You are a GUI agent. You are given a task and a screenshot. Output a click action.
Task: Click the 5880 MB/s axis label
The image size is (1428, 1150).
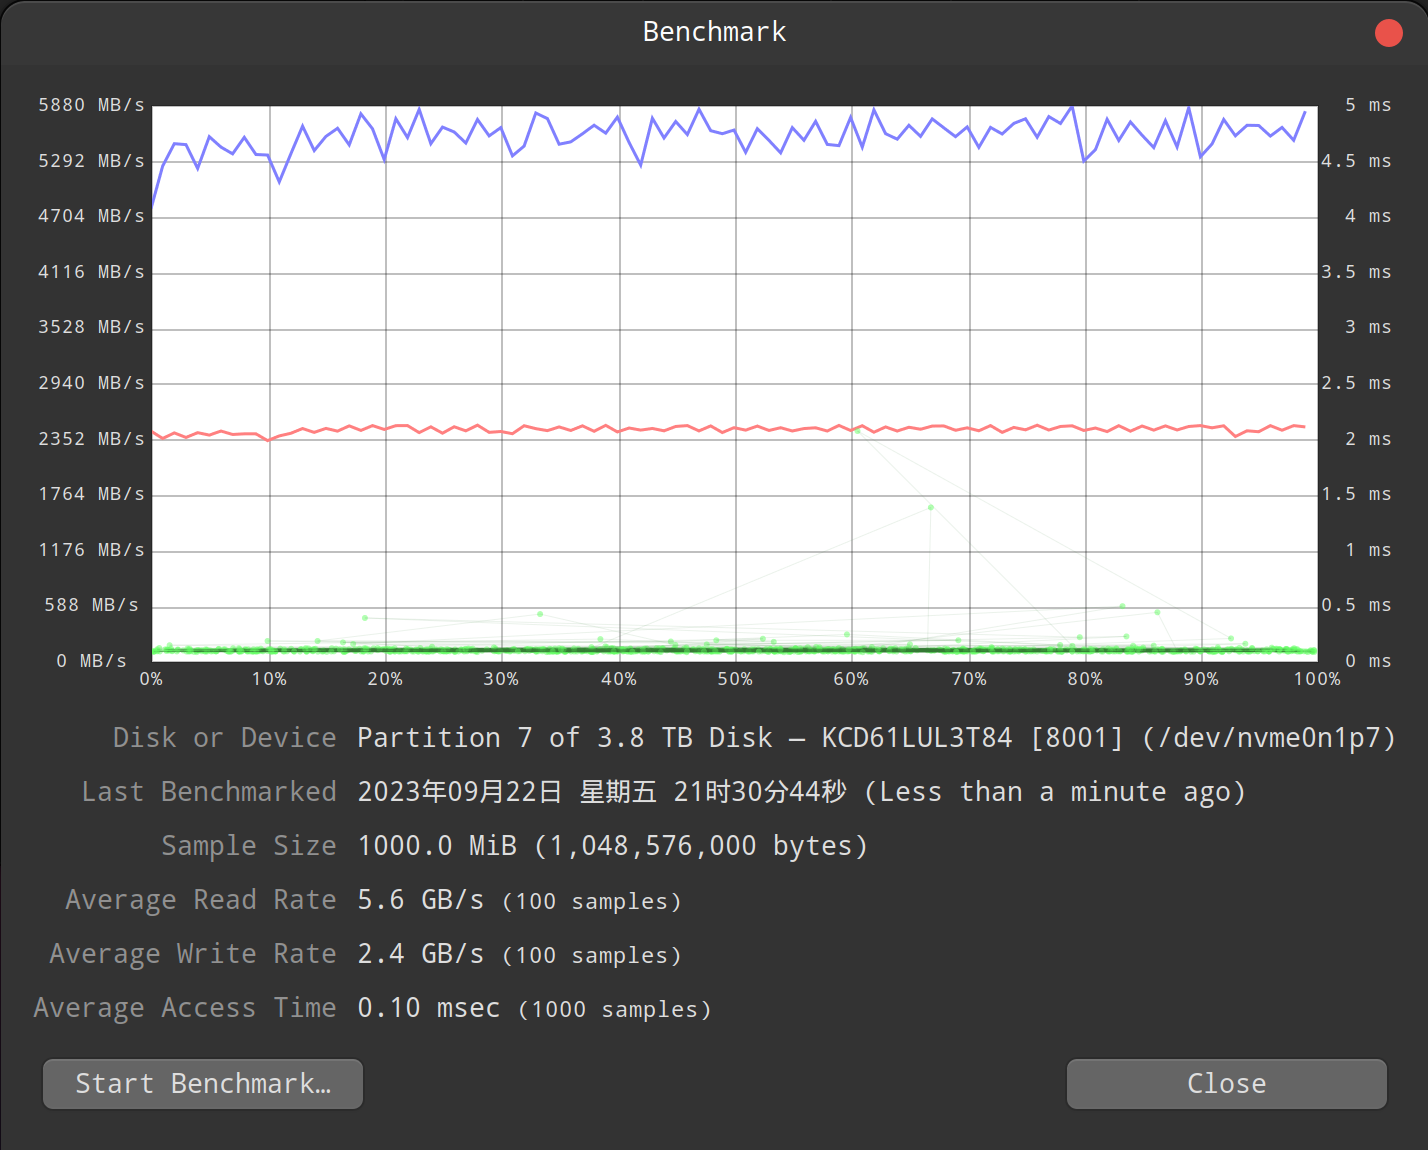91,105
